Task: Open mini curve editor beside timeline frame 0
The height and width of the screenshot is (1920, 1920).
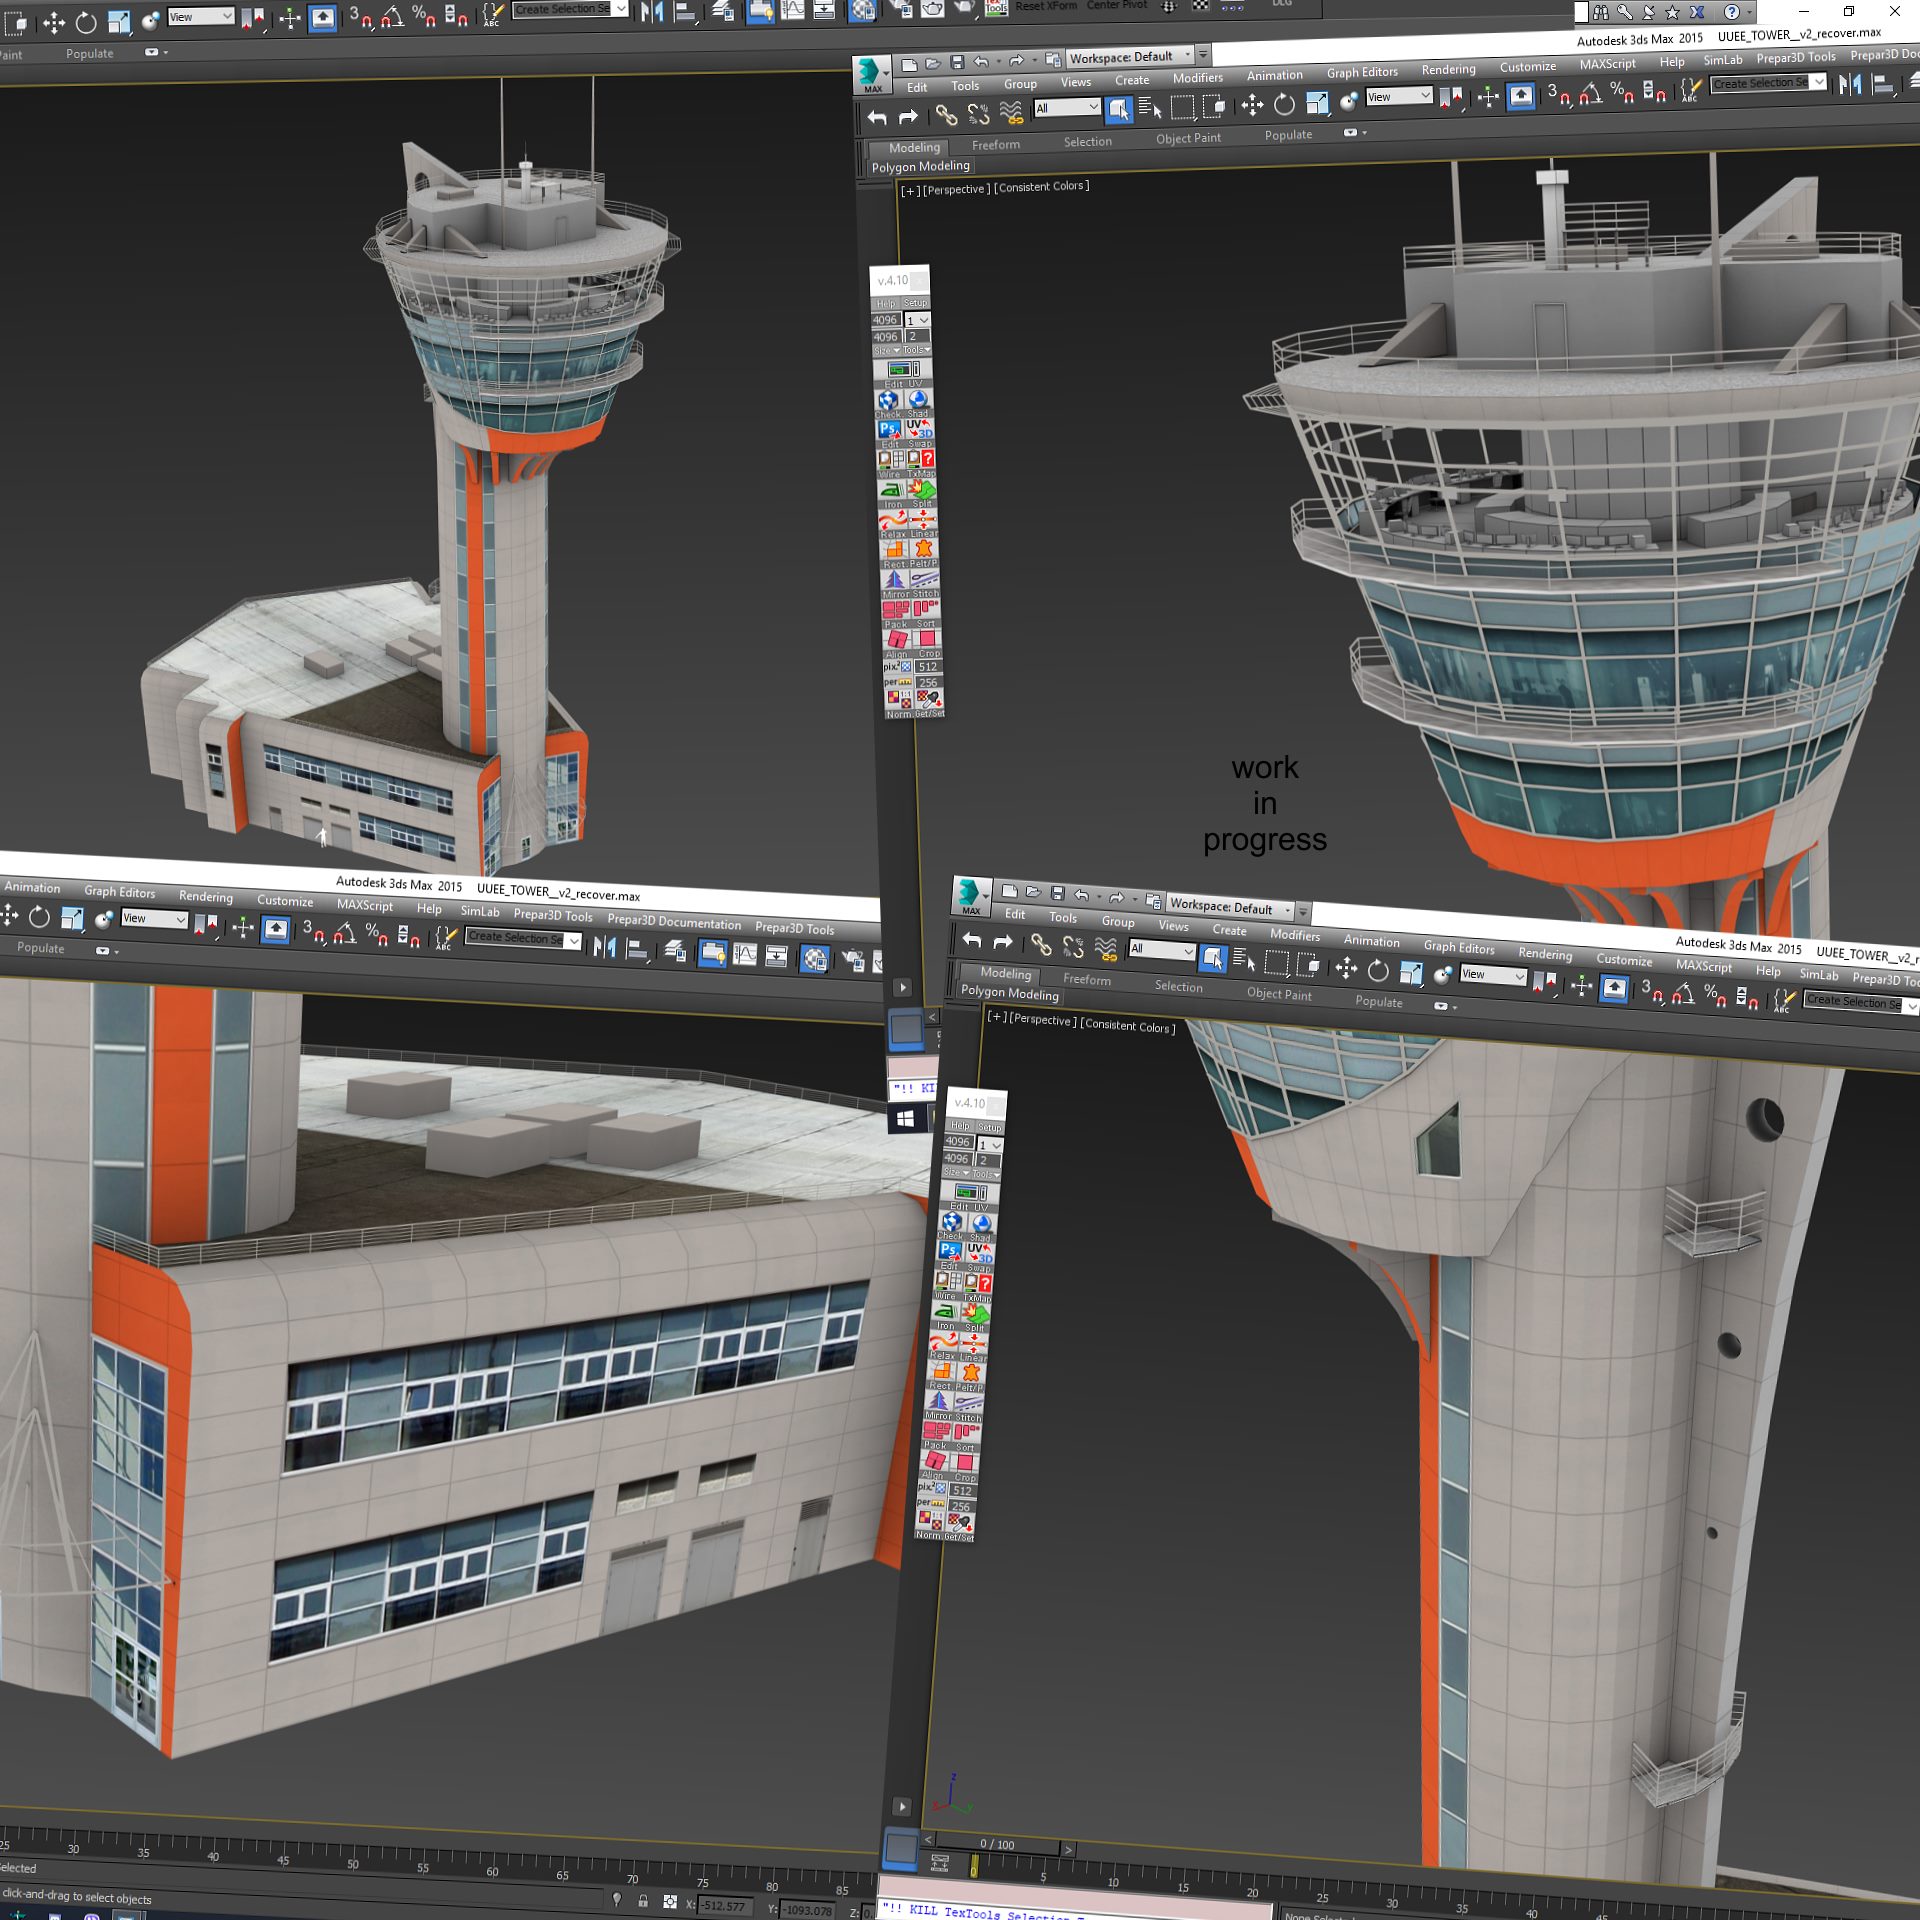Action: tap(940, 1861)
